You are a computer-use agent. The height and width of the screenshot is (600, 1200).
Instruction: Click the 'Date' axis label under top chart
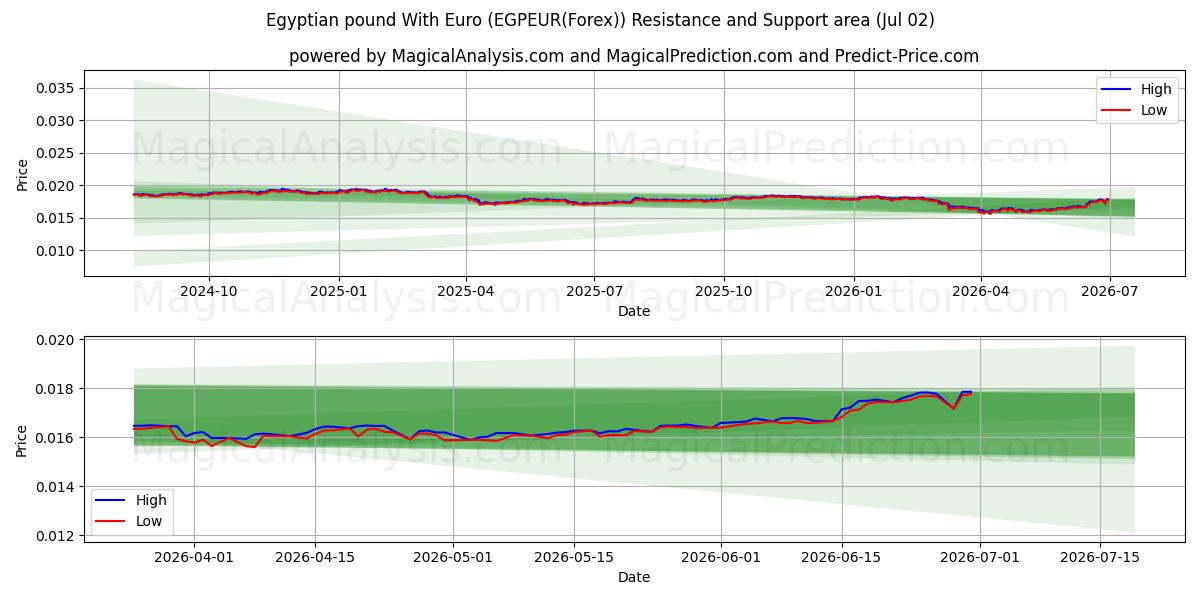[634, 311]
